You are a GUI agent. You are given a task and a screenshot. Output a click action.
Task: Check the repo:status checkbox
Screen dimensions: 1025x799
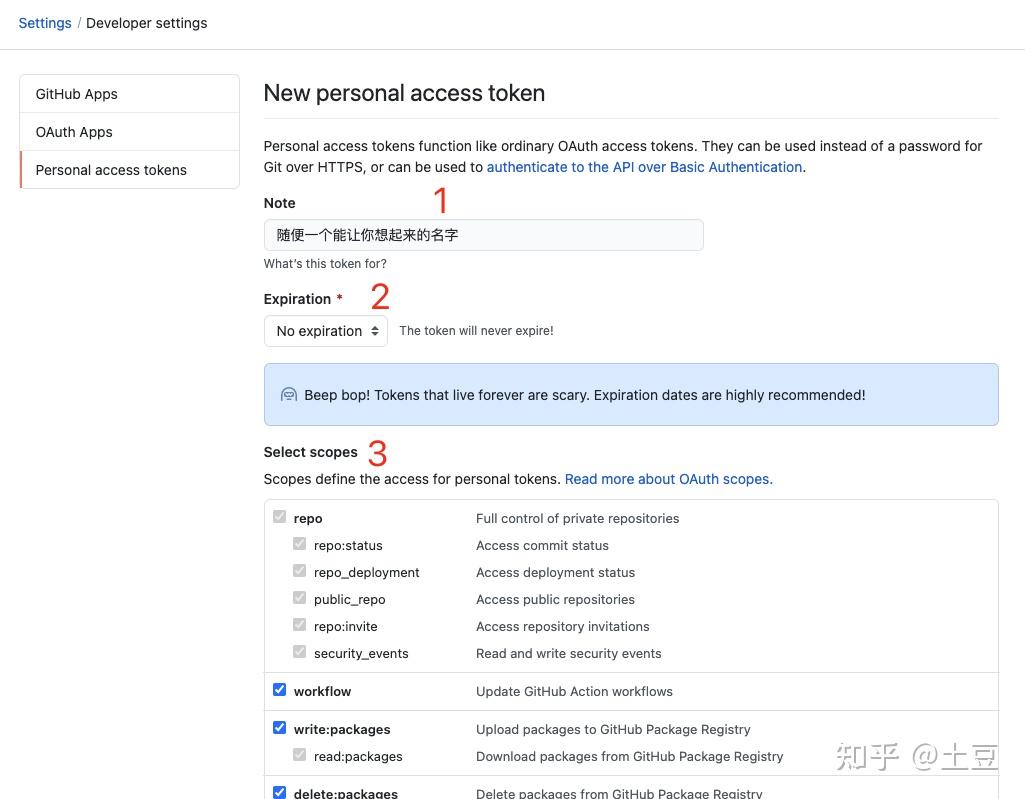[x=299, y=543]
